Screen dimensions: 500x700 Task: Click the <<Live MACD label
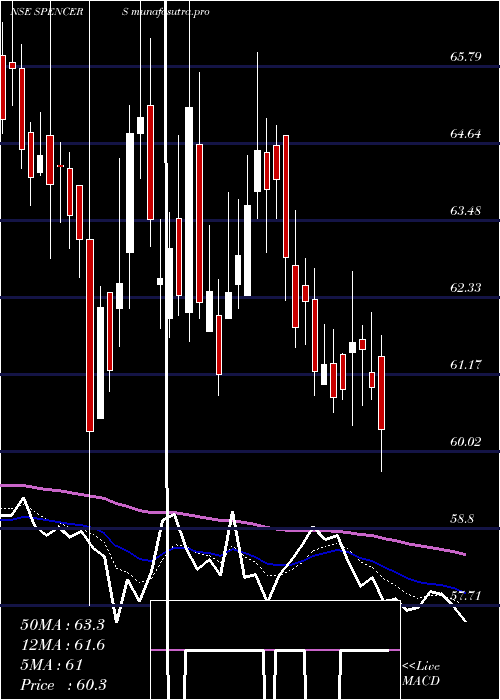click(x=421, y=674)
